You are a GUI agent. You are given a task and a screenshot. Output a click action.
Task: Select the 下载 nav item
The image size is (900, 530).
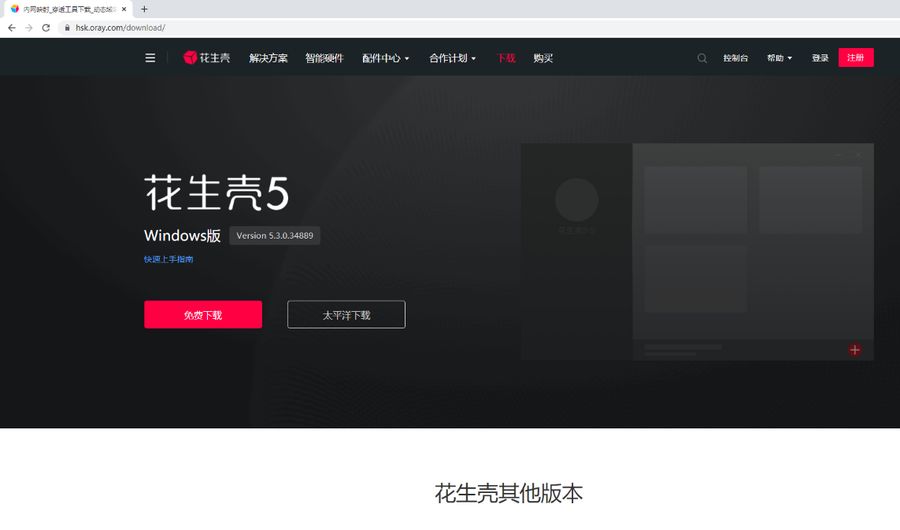pos(506,58)
